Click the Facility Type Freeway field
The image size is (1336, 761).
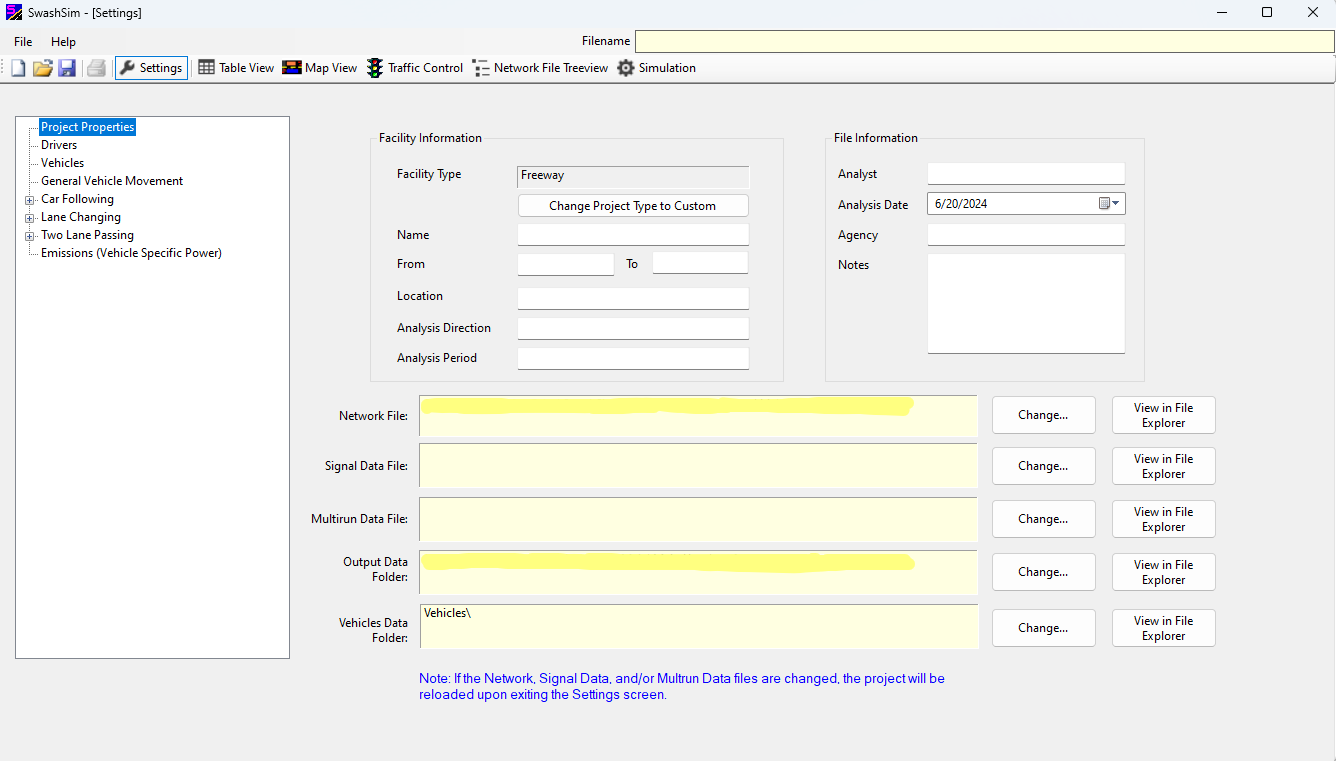633,177
